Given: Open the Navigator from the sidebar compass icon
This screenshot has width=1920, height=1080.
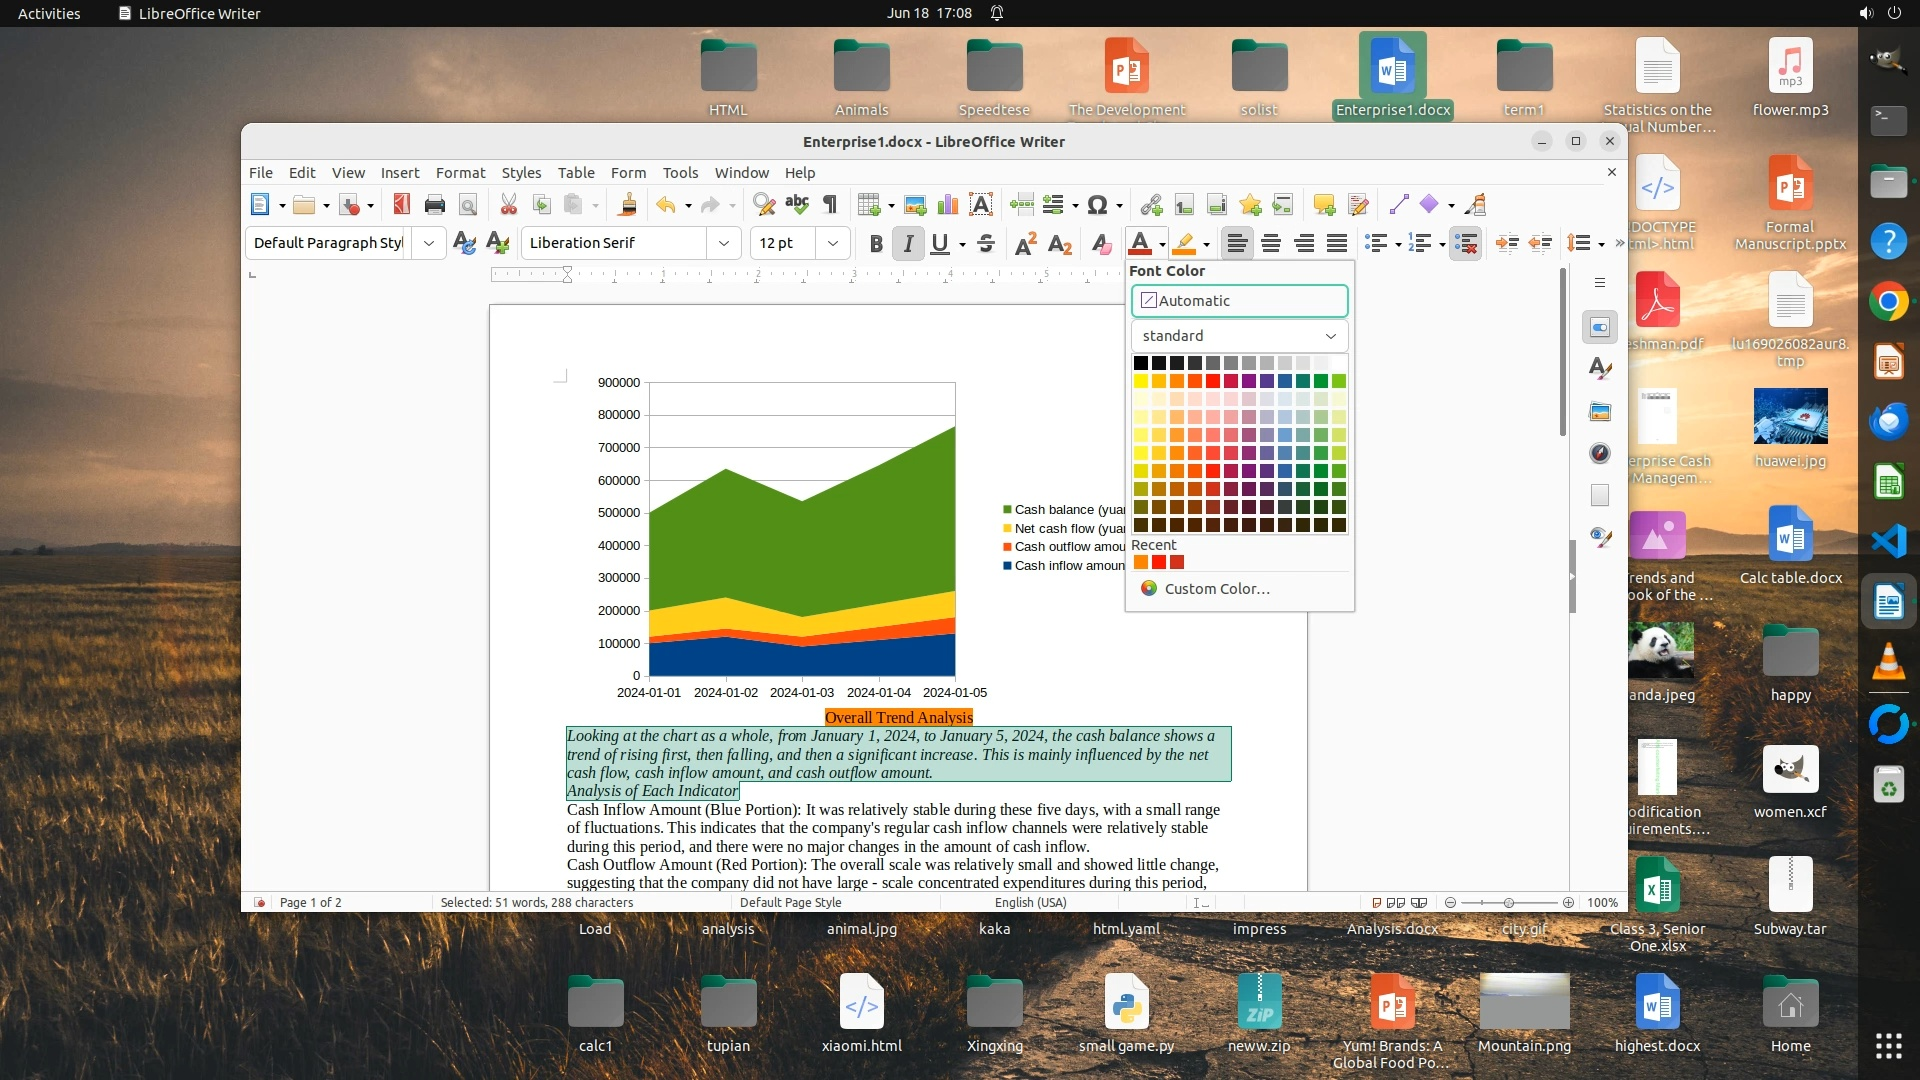Looking at the screenshot, I should point(1600,453).
